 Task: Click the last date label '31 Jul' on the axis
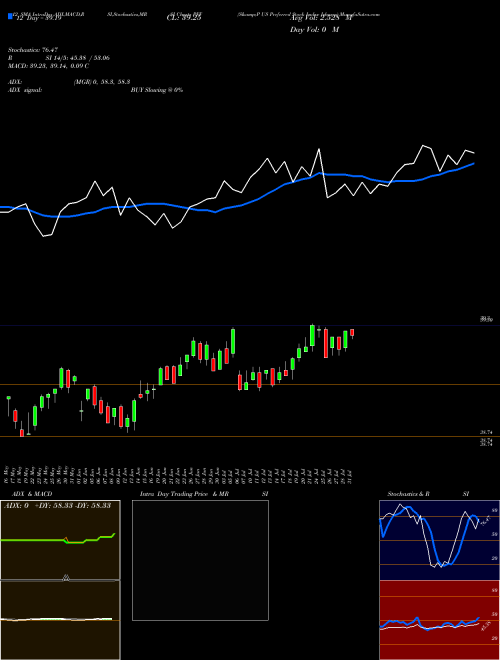tap(350, 476)
